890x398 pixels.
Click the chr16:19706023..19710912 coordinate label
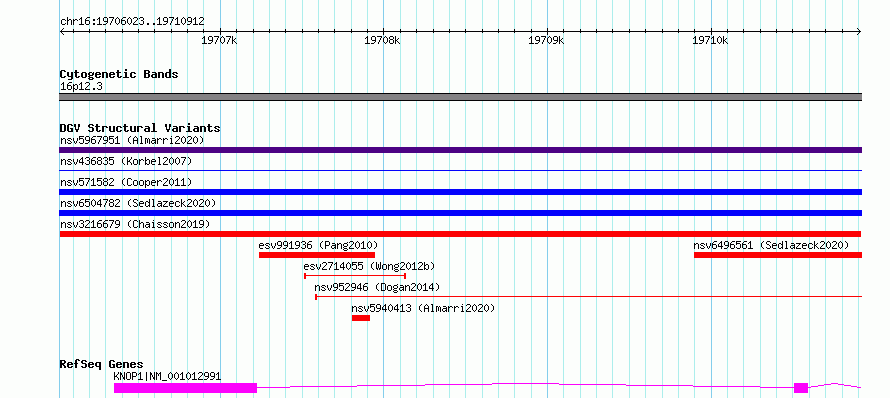132,22
